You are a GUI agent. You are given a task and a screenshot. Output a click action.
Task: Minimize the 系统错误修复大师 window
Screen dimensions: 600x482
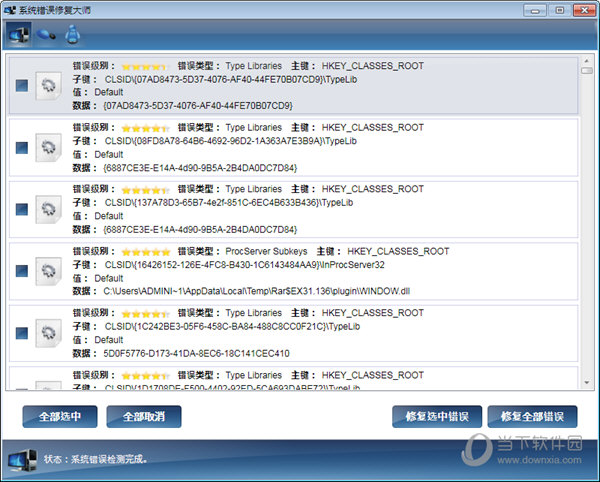tap(535, 11)
